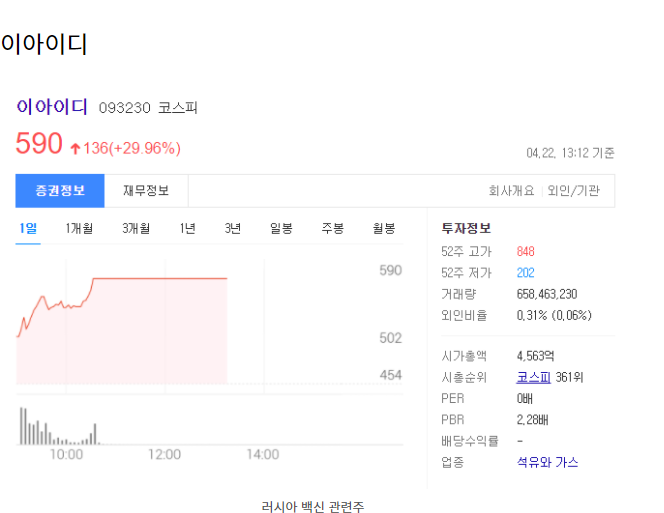664x513 pixels.
Task: Show the 3년 chart
Action: [x=233, y=229]
